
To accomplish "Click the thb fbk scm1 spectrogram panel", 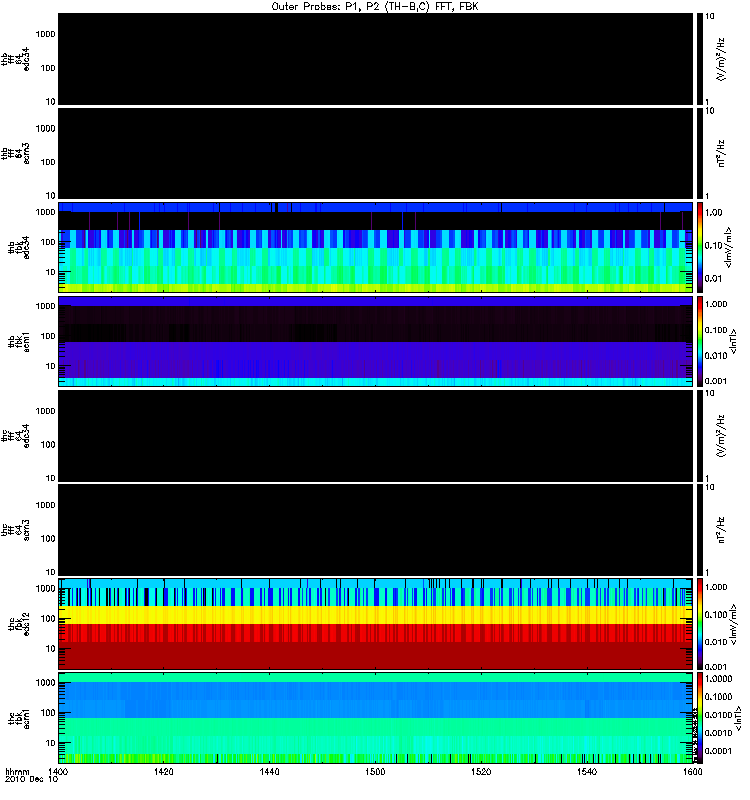I will tap(375, 341).
